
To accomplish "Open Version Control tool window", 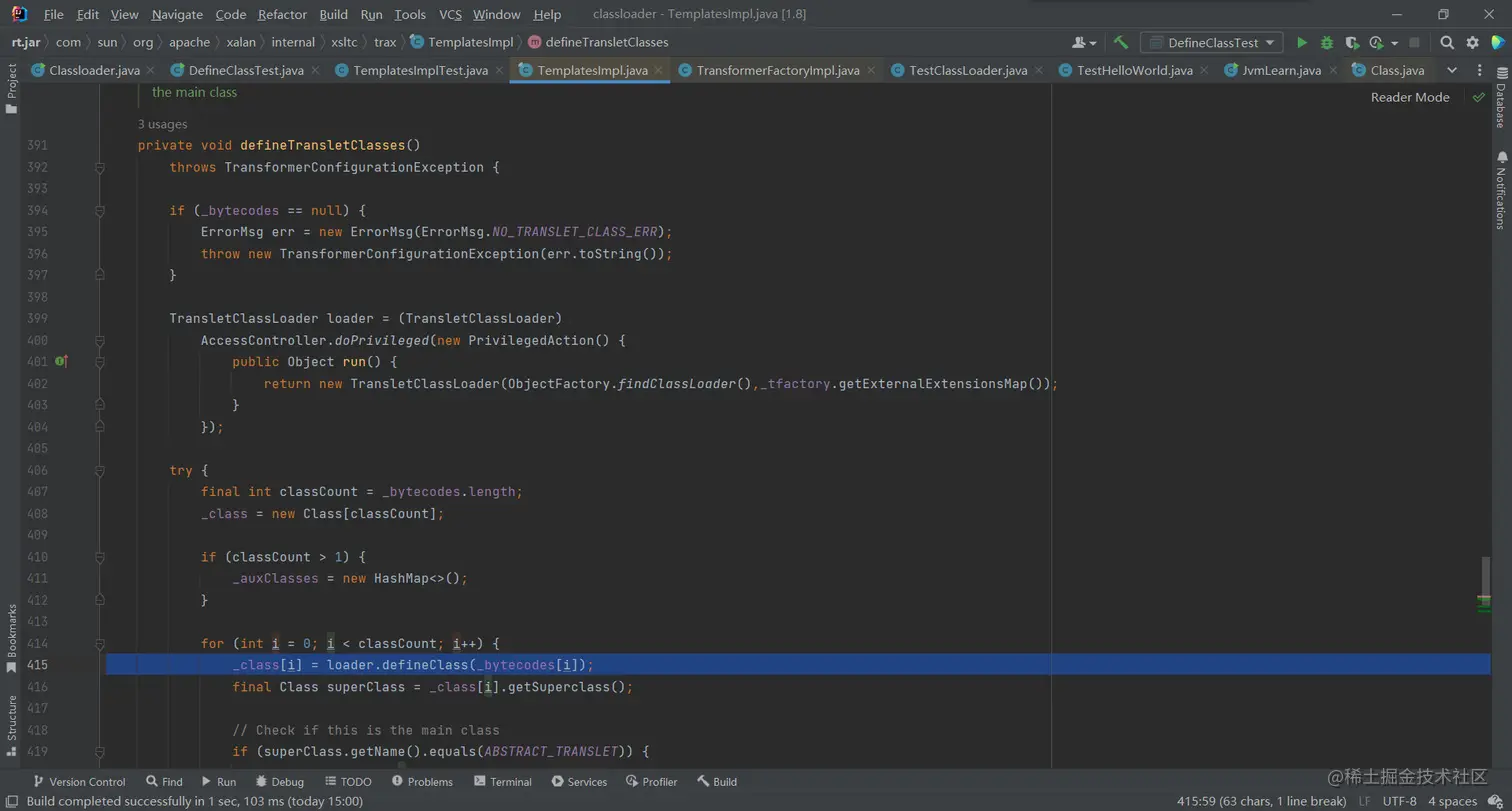I will coord(79,782).
